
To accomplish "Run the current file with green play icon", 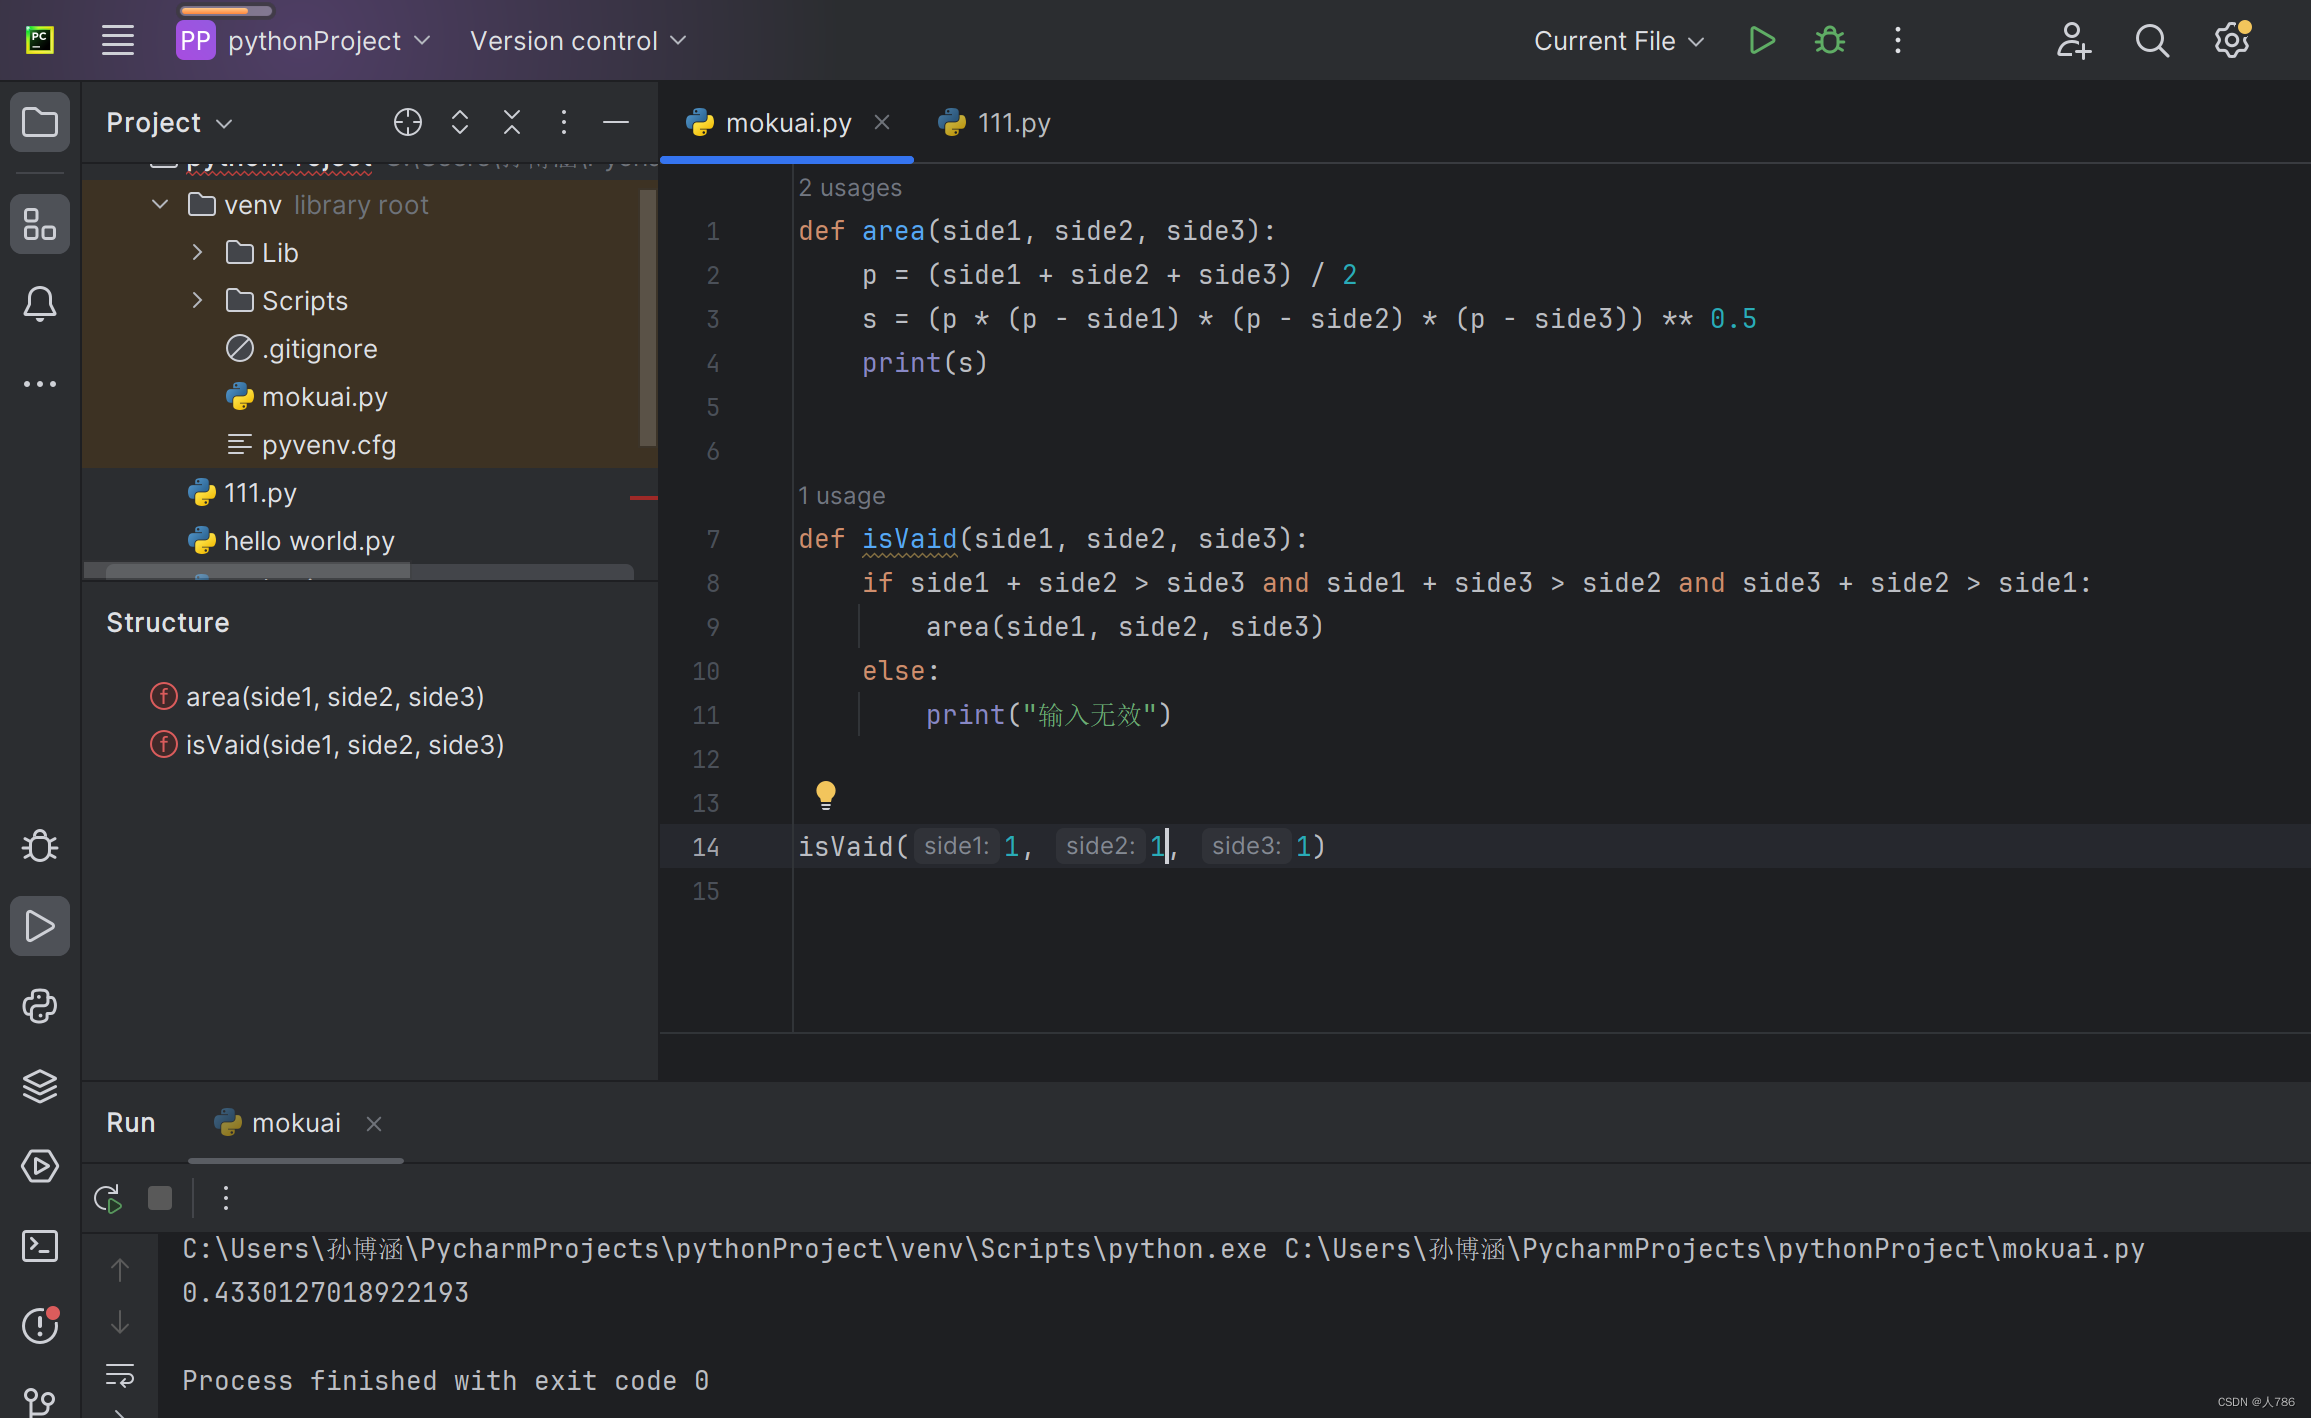I will click(1761, 41).
